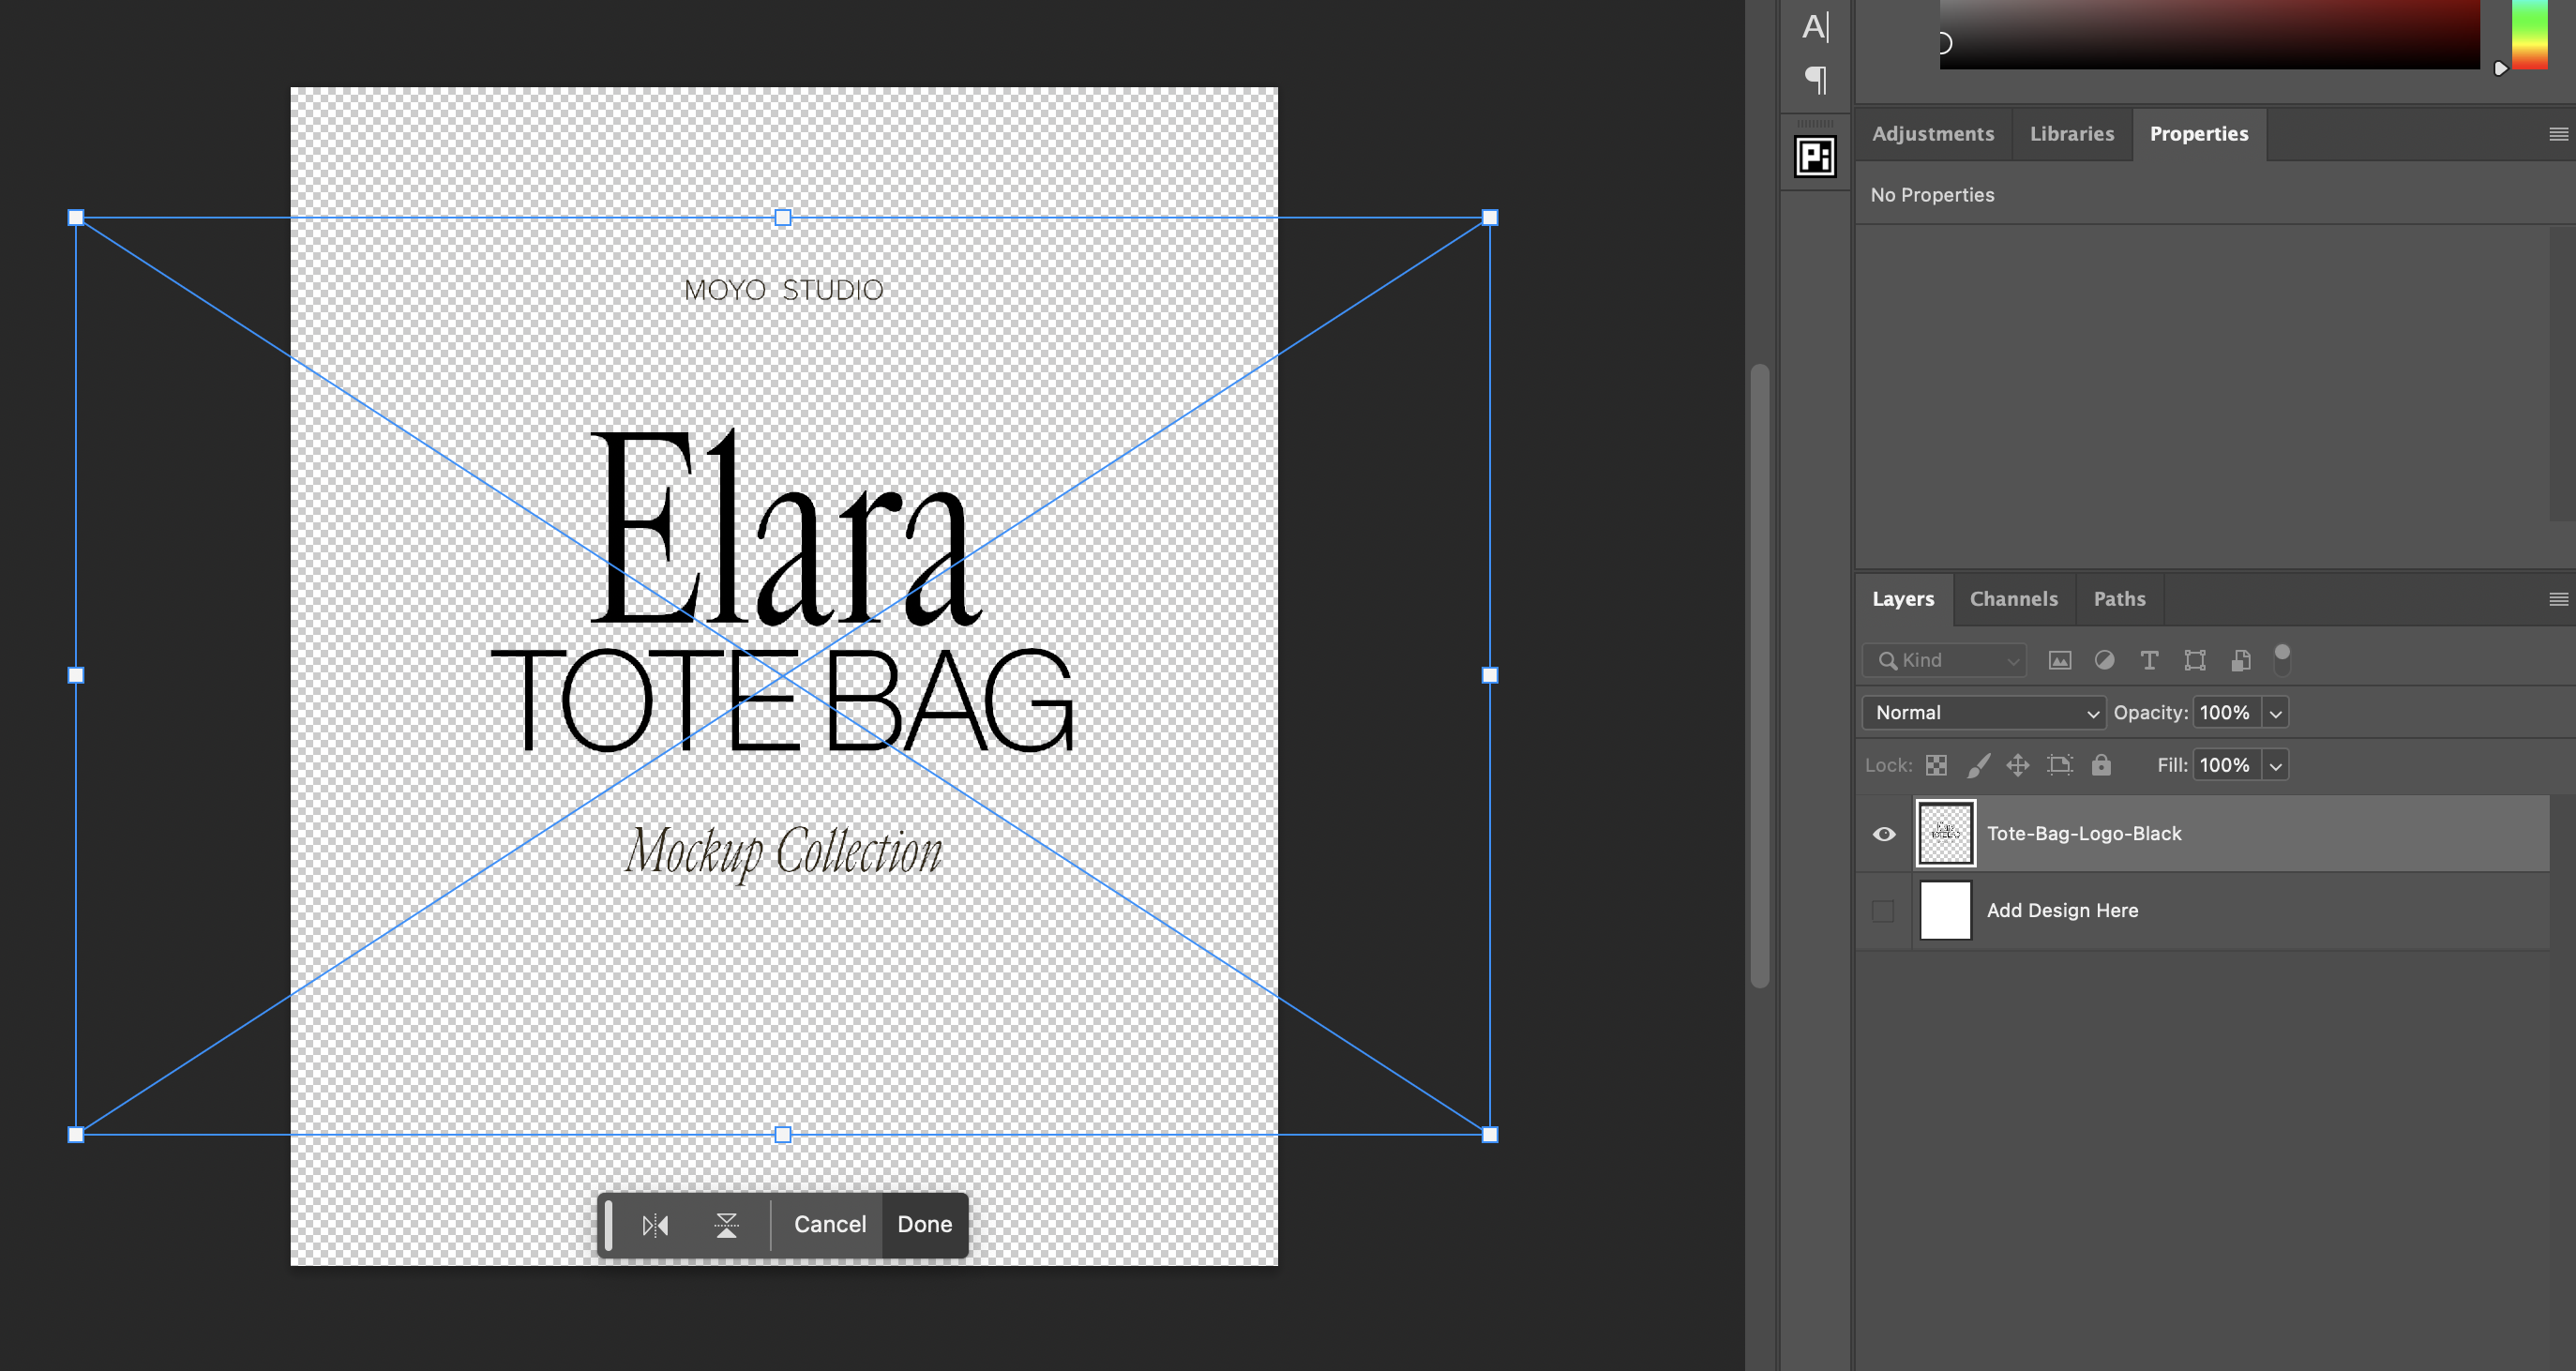Expand the Fill percentage dropdown arrow
Image resolution: width=2576 pixels, height=1371 pixels.
click(2275, 766)
